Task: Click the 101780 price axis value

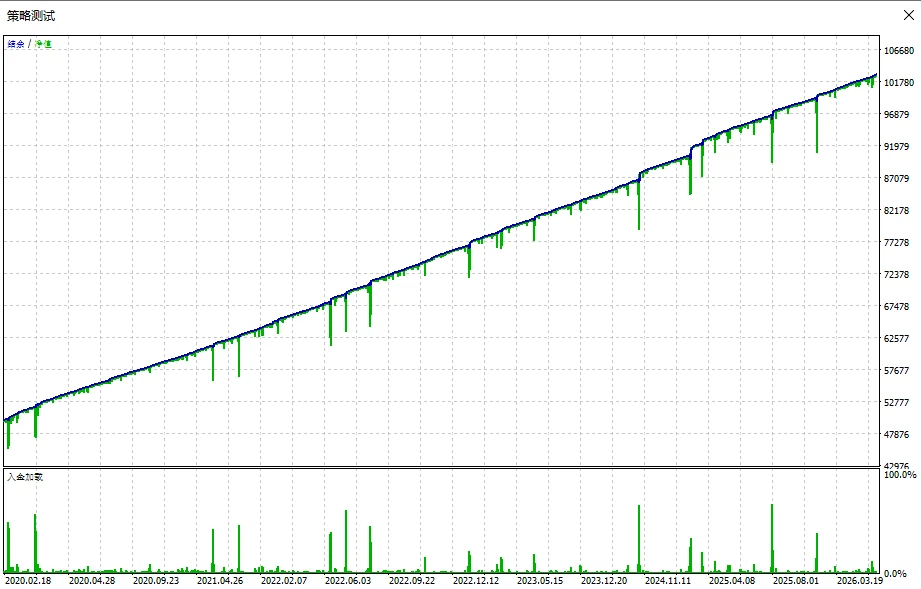Action: 899,83
